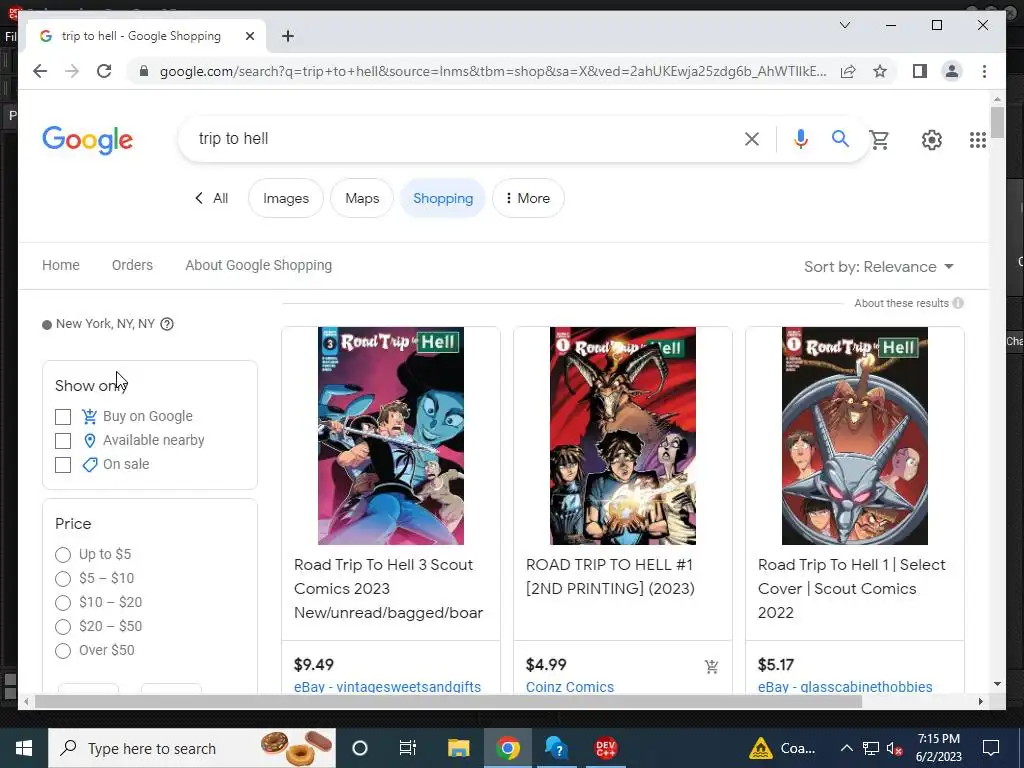Click Road Trip To Hell 3 cover image

(x=391, y=436)
